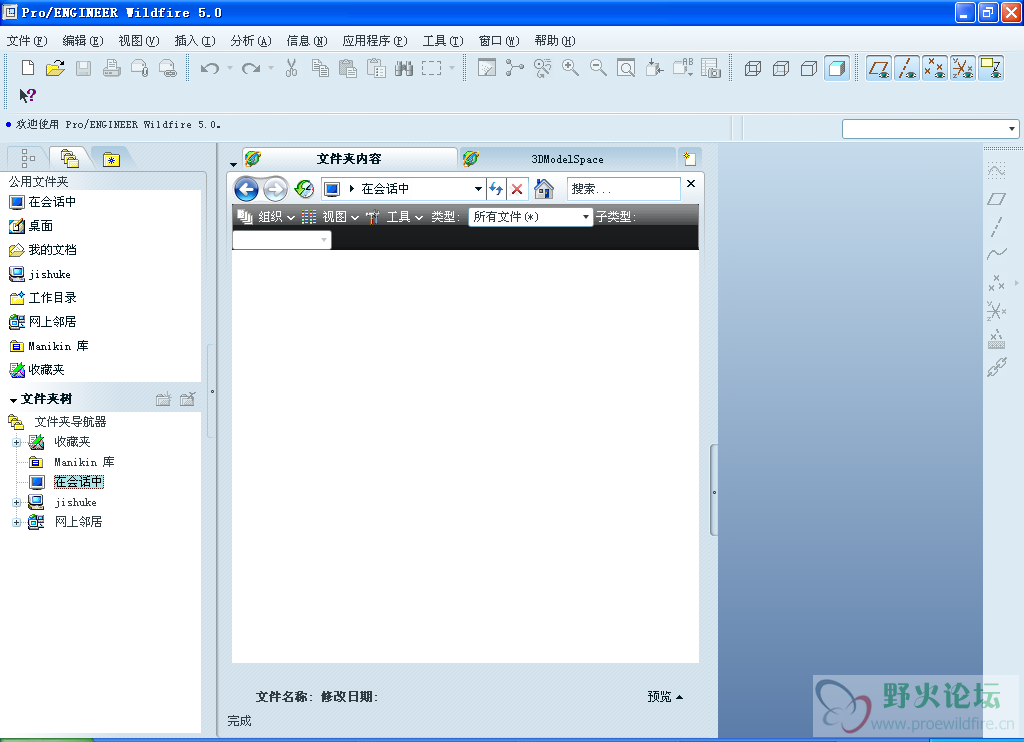Collapse the 文件夹树 section
The height and width of the screenshot is (742, 1024).
pos(13,400)
